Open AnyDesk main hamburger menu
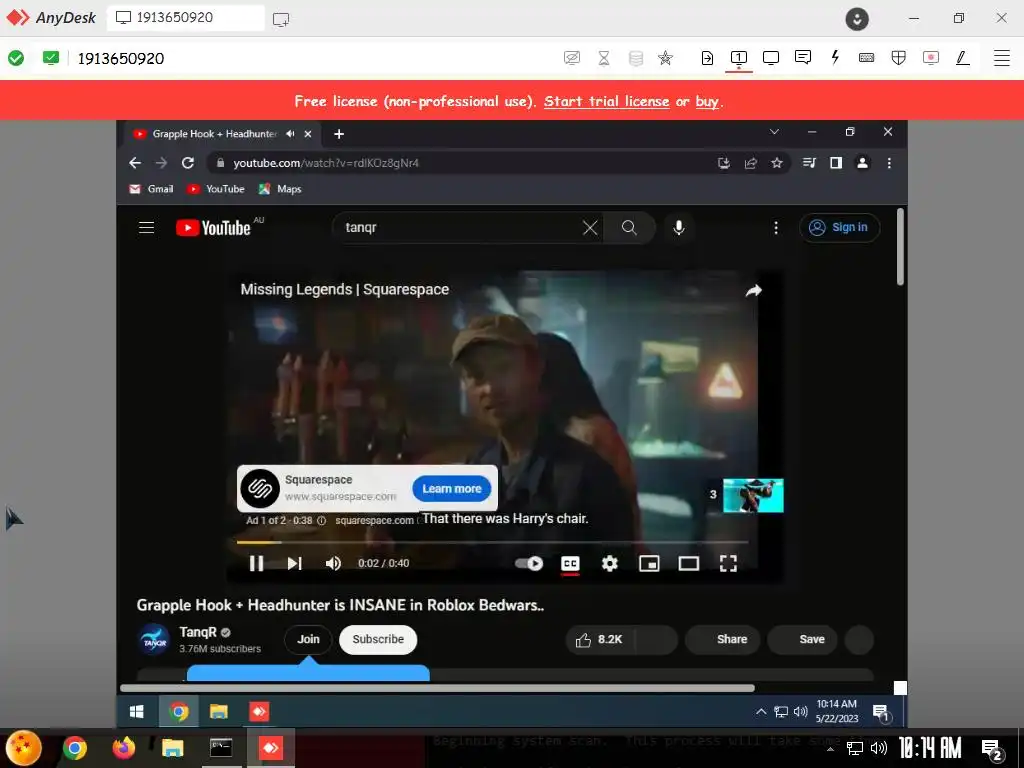1024x768 pixels. tap(1002, 58)
